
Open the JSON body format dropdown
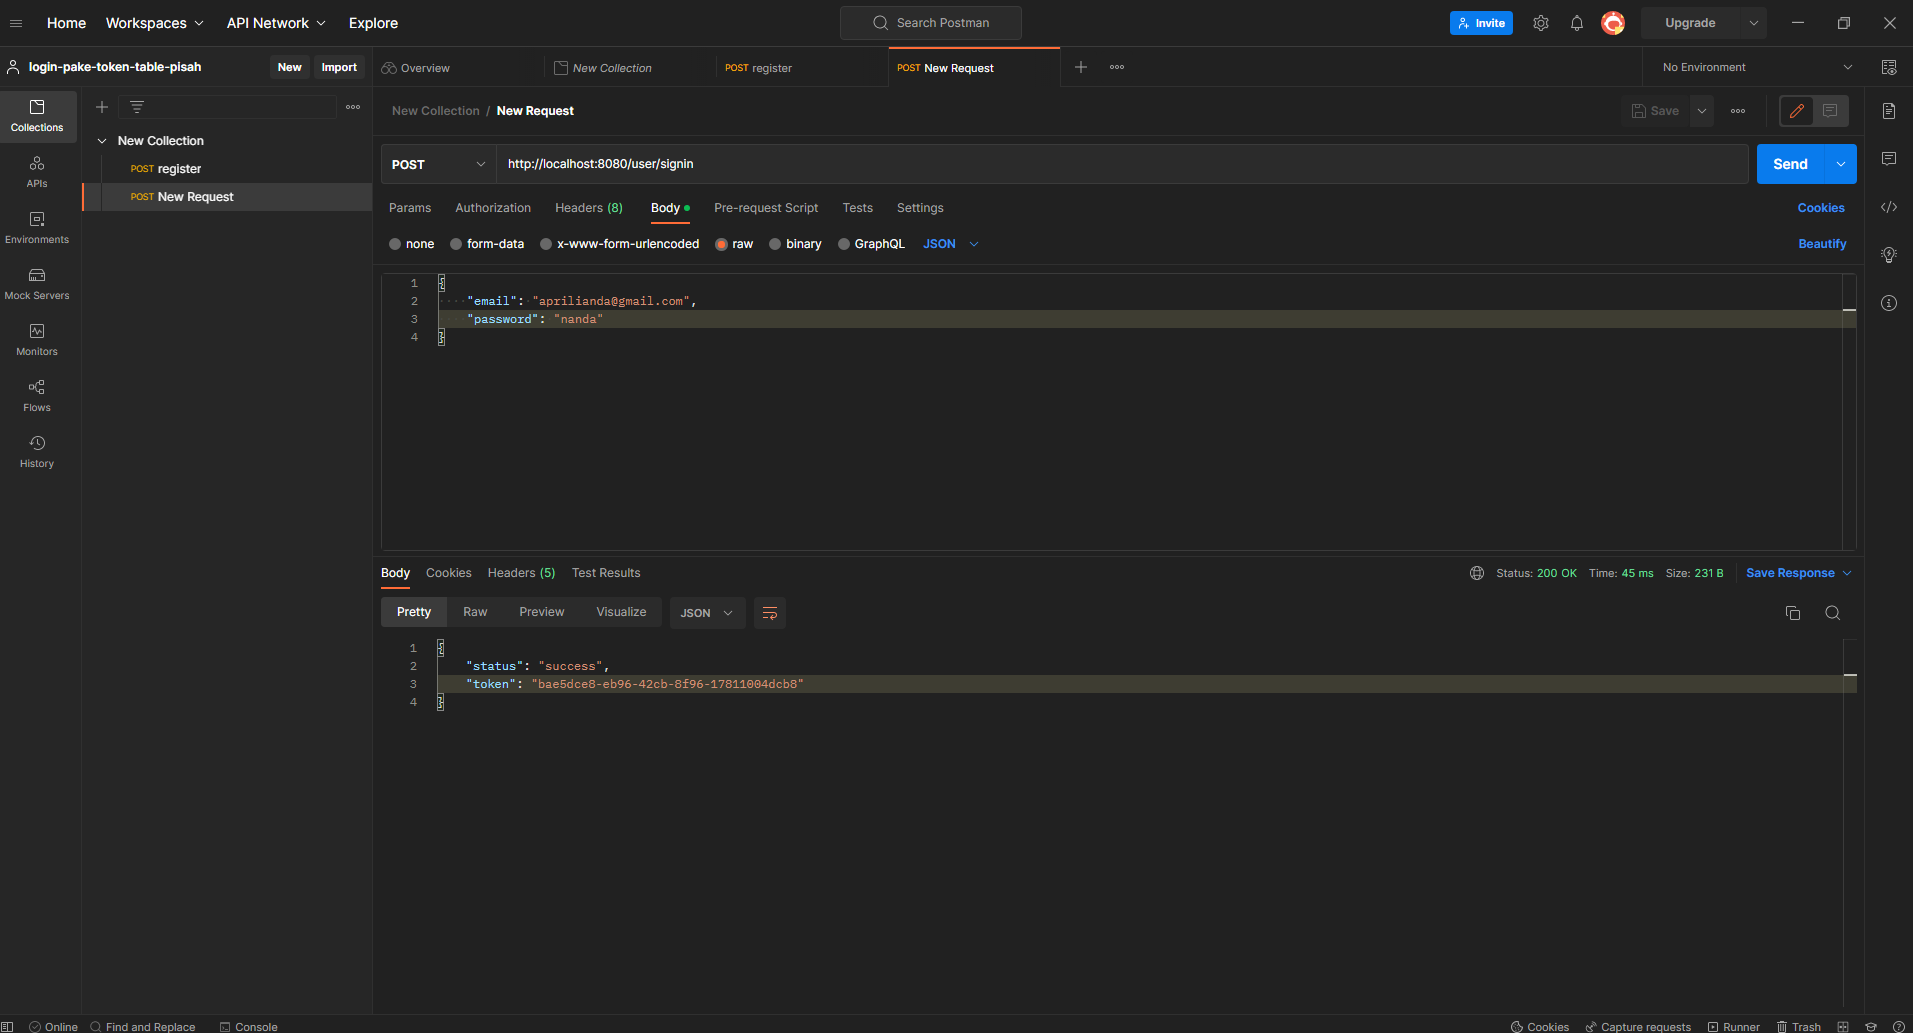[x=950, y=244]
